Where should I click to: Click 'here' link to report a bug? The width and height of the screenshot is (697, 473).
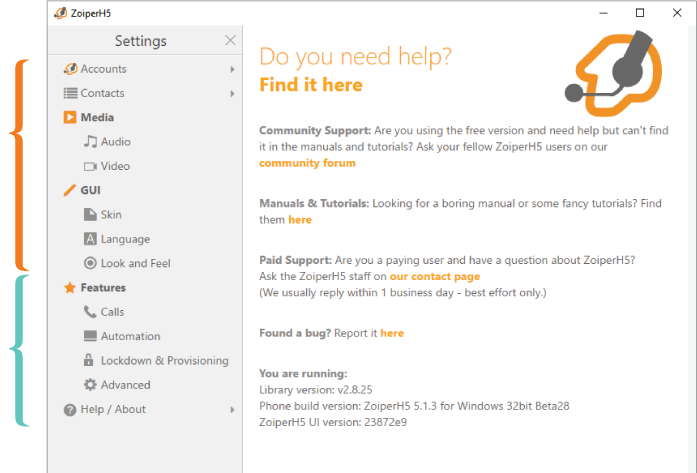[x=392, y=333]
